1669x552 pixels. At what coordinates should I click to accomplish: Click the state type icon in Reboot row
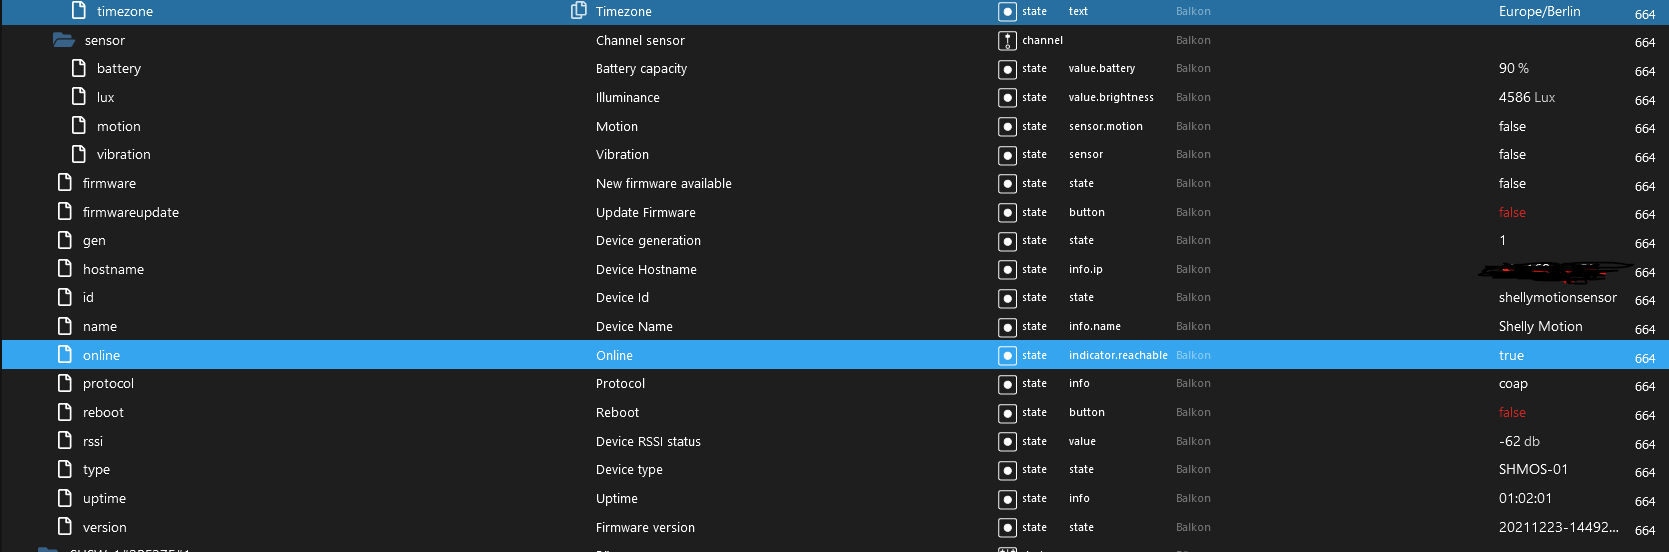pos(1007,413)
